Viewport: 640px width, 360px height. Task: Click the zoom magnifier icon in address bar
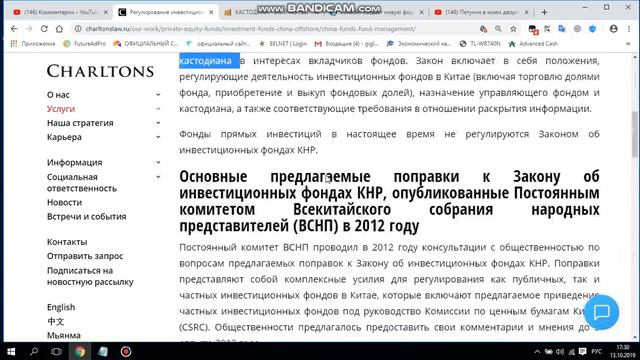click(x=498, y=29)
